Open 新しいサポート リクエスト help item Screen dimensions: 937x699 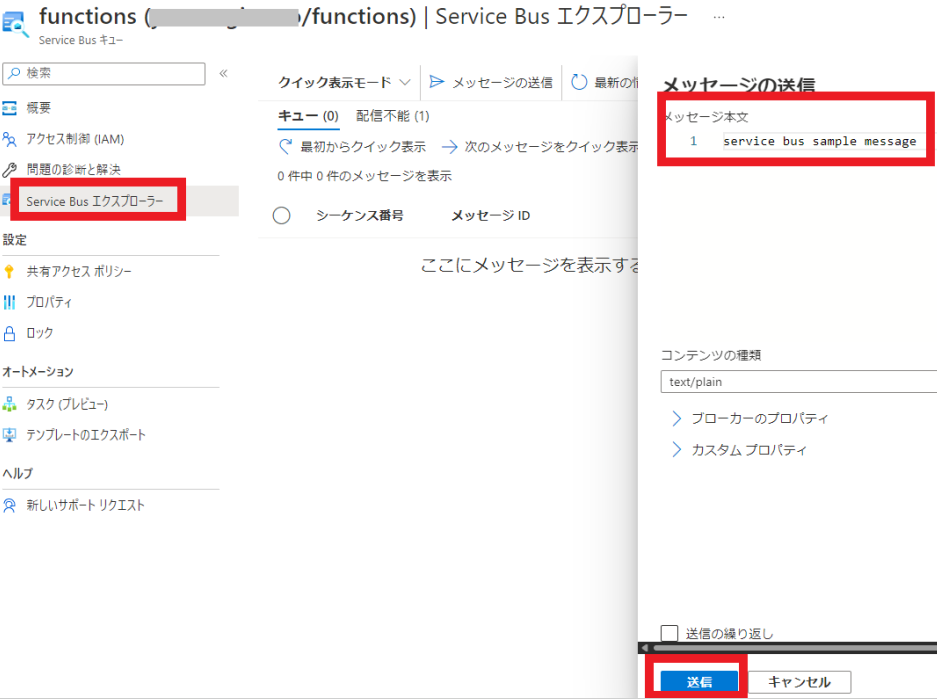click(x=85, y=505)
